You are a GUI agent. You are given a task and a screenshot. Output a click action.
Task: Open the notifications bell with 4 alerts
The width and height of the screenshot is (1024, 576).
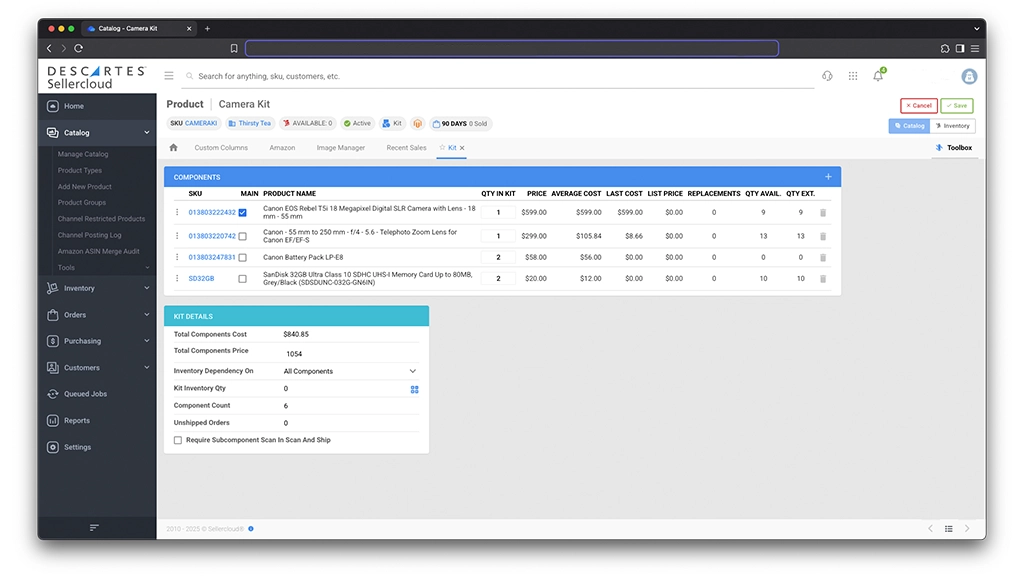click(877, 75)
